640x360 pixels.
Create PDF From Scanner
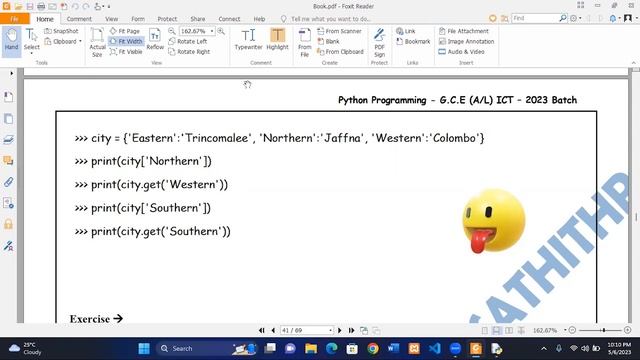[340, 31]
